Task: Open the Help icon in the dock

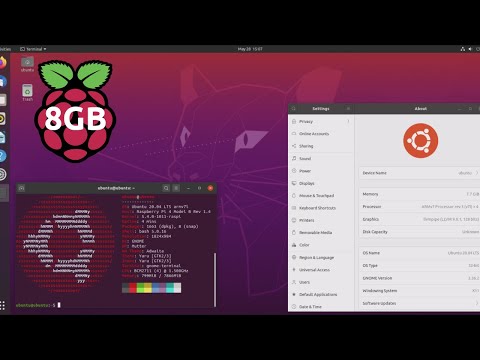Action: tap(3, 156)
